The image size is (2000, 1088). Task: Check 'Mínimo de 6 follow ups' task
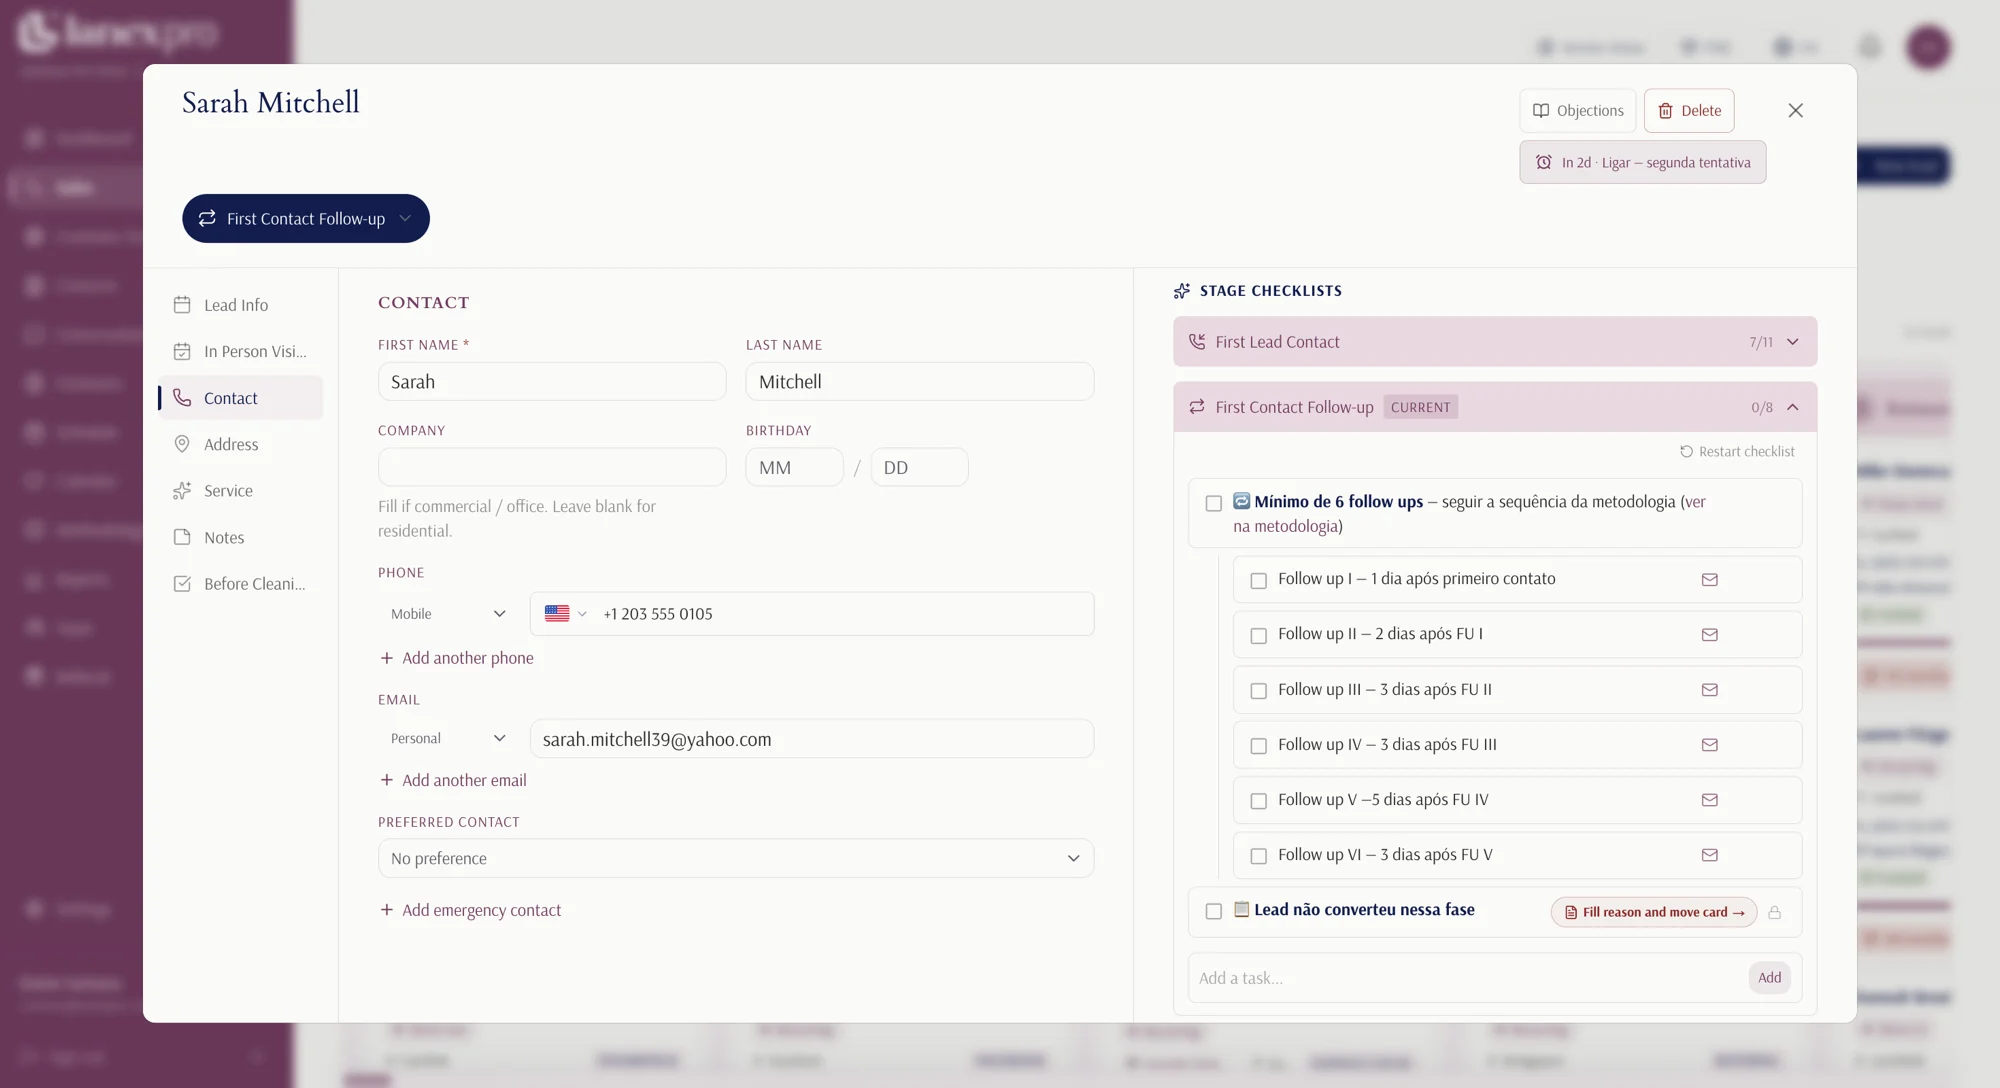[1213, 503]
